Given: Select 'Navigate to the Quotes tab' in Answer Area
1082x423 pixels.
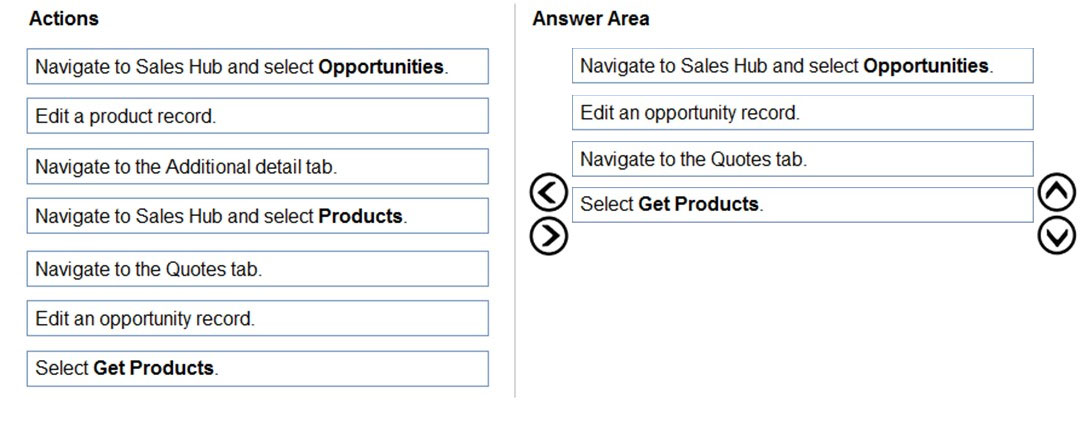Looking at the screenshot, I should point(803,159).
